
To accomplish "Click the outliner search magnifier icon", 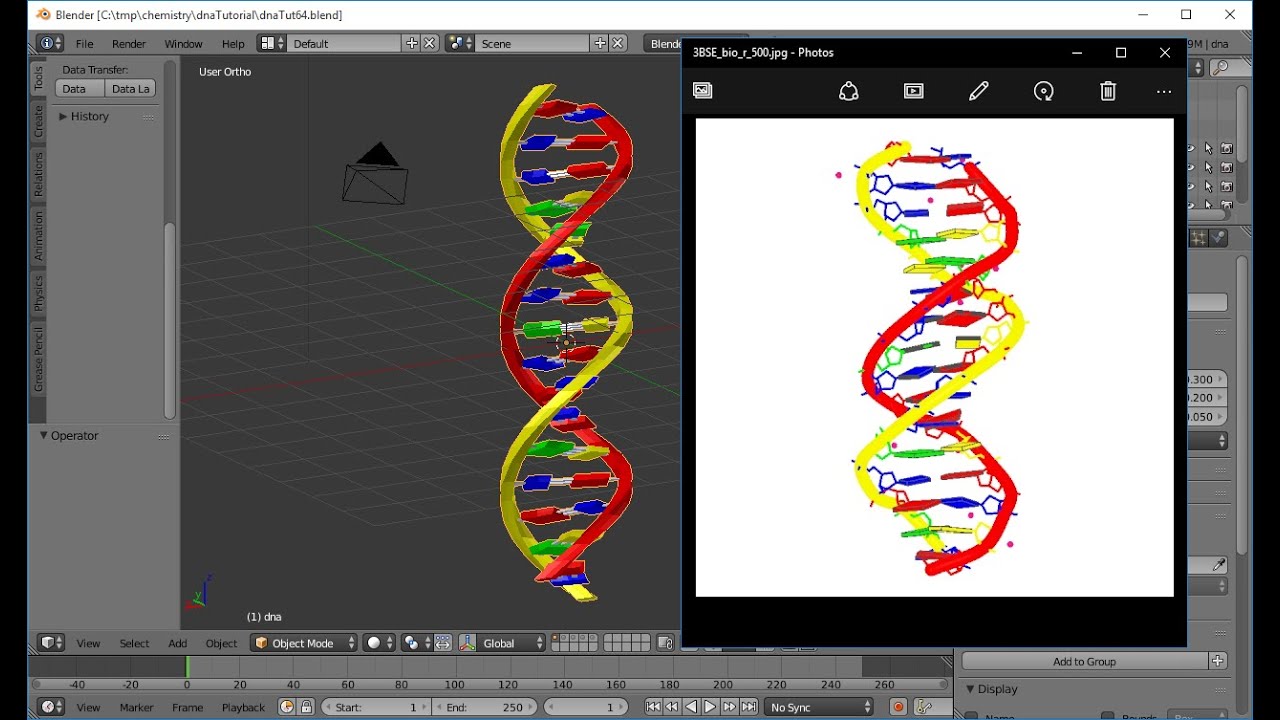I will [x=1221, y=68].
